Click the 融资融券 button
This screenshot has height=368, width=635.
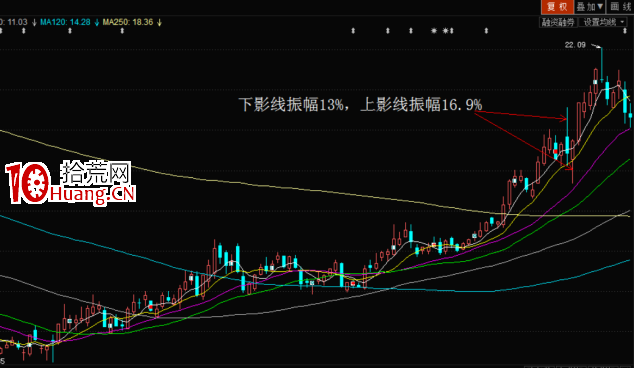(558, 22)
